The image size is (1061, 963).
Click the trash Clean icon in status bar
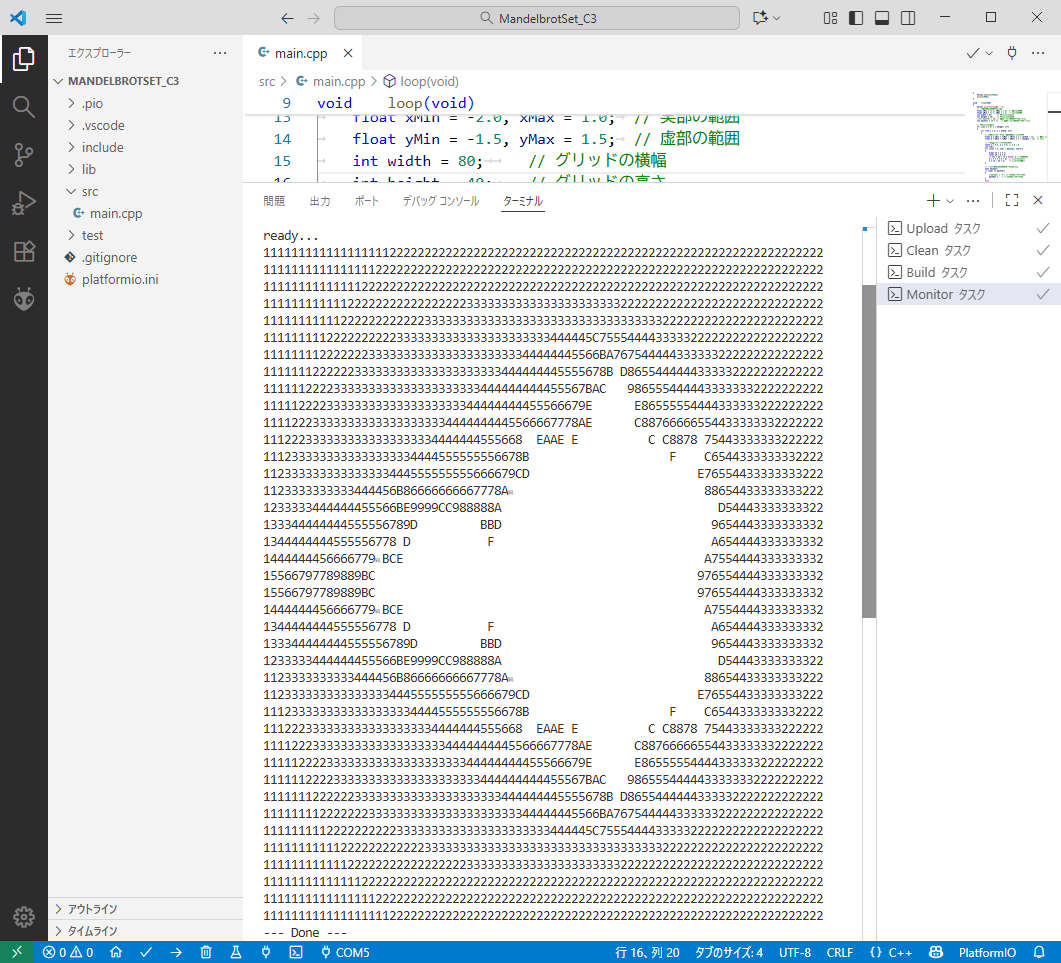tap(206, 952)
